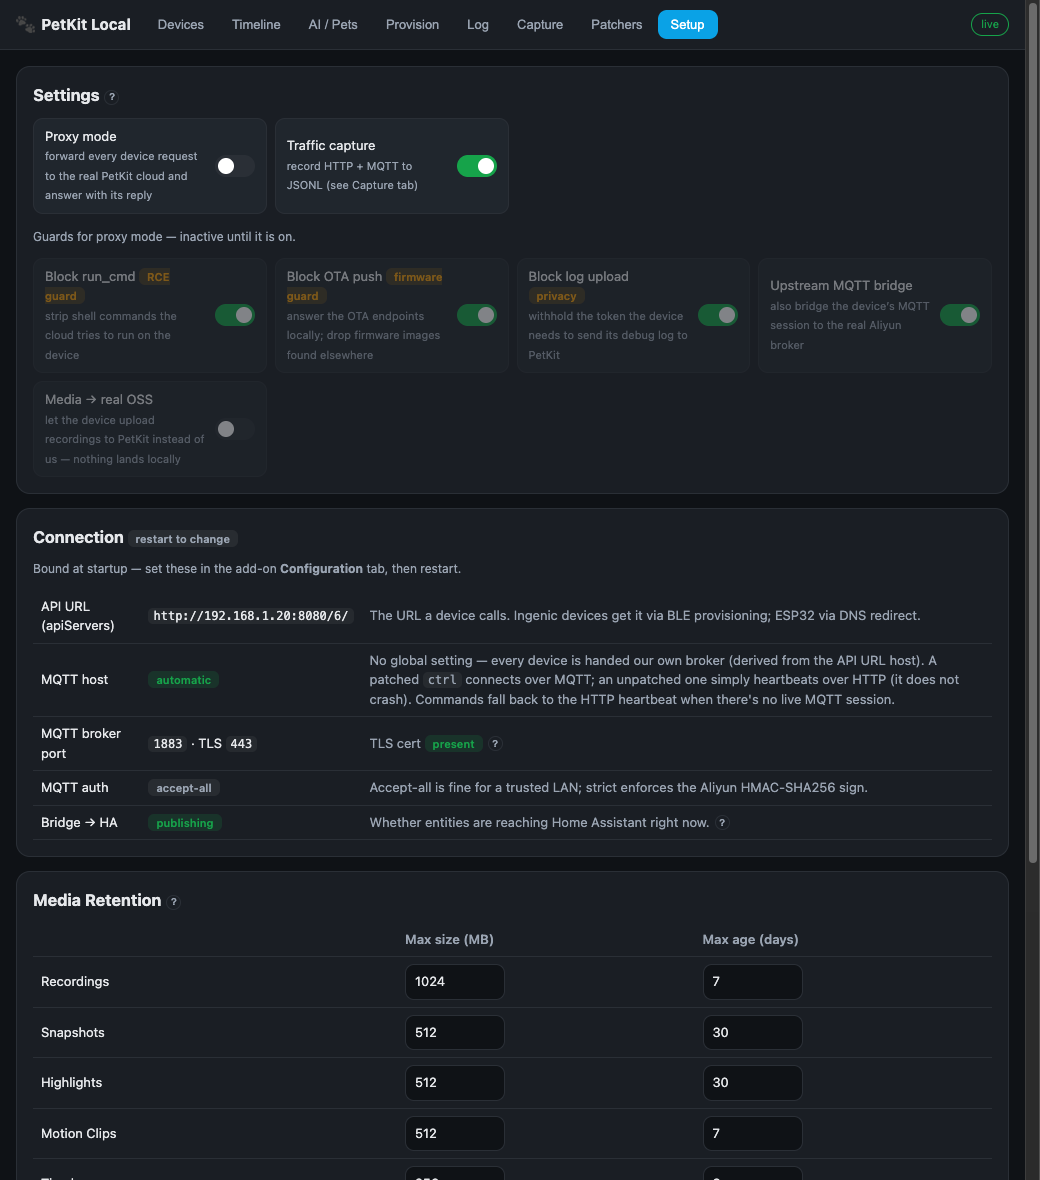Switch to the Capture tab
1040x1180 pixels.
point(540,24)
